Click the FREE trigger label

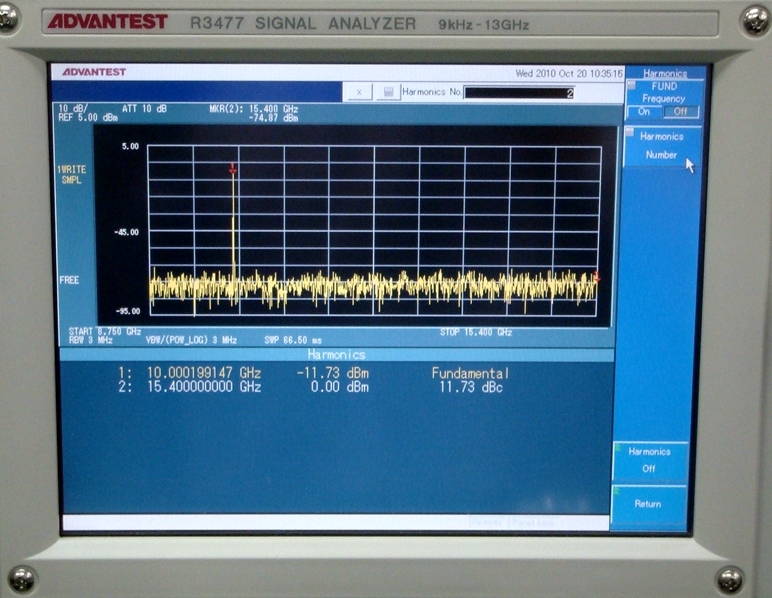coord(69,280)
